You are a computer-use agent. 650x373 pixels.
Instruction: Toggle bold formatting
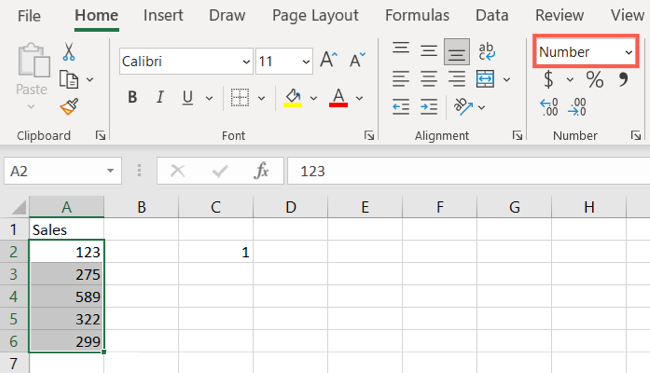(132, 97)
